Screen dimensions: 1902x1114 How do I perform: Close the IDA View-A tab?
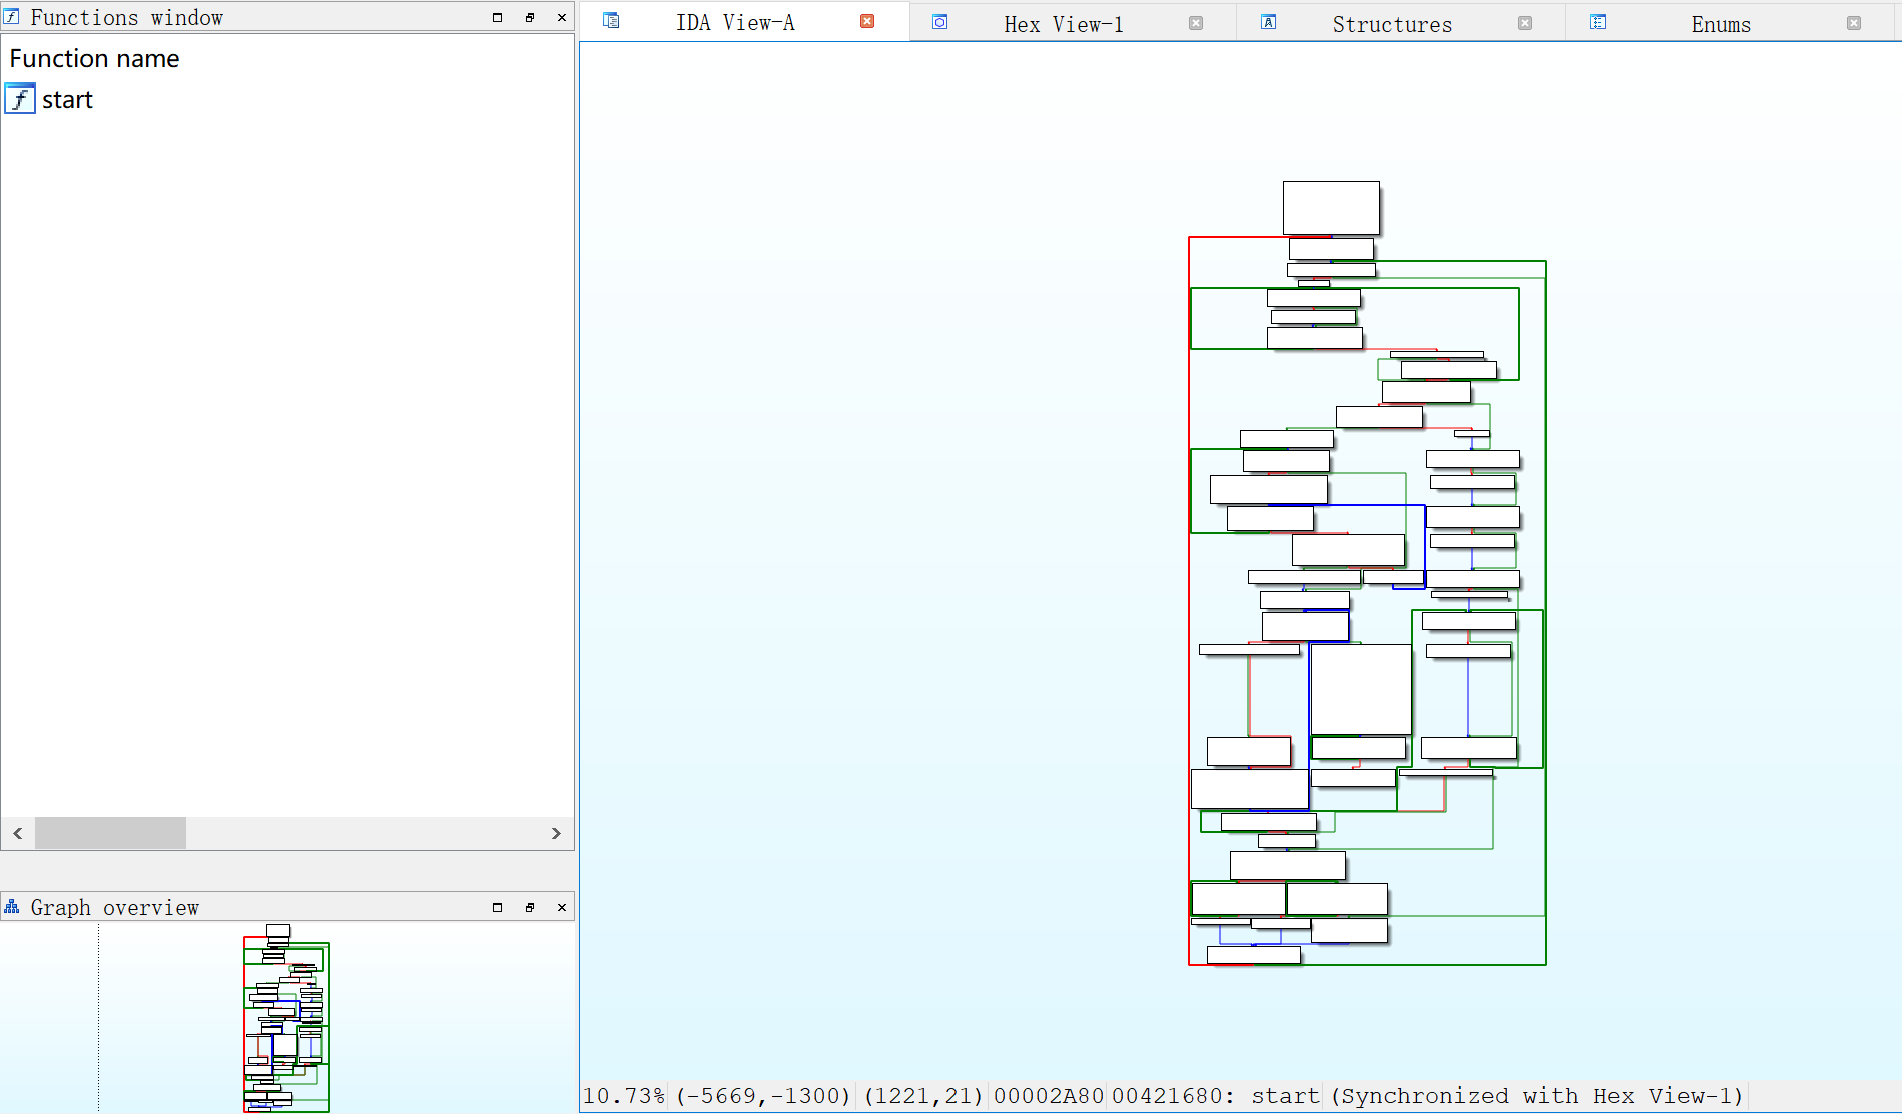pyautogui.click(x=867, y=21)
